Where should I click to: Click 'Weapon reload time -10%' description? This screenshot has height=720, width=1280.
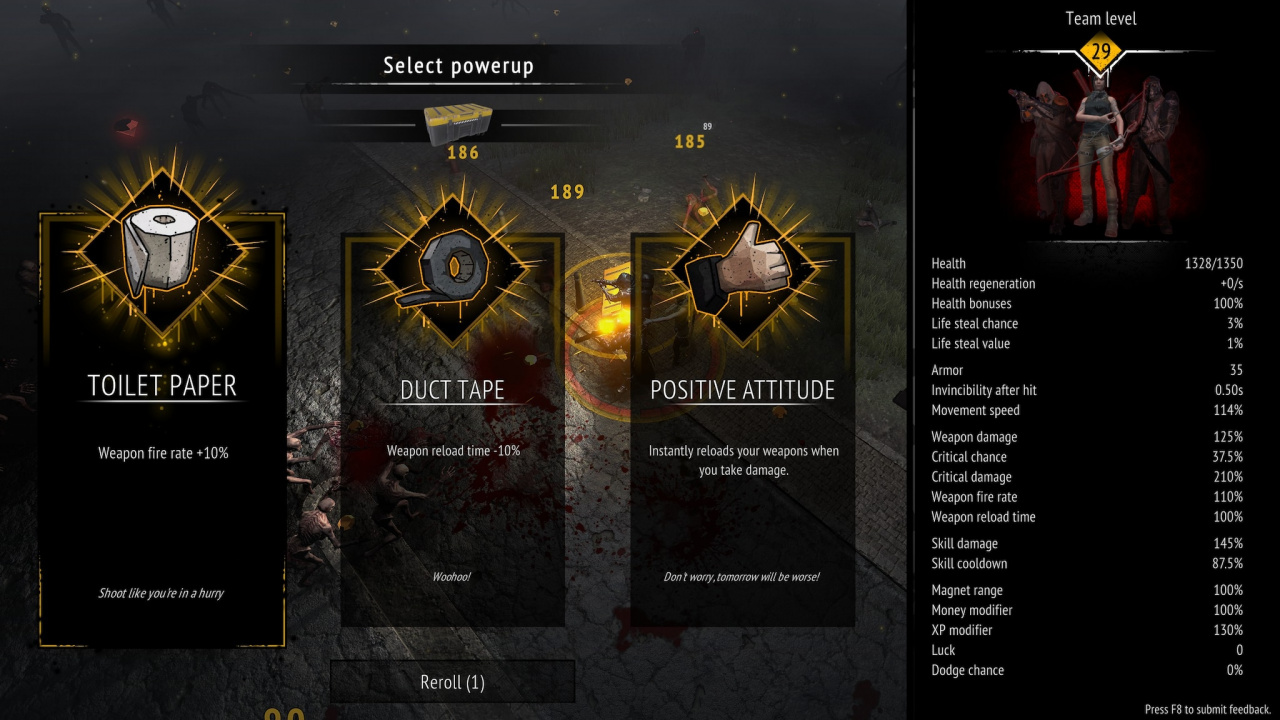[x=453, y=451]
